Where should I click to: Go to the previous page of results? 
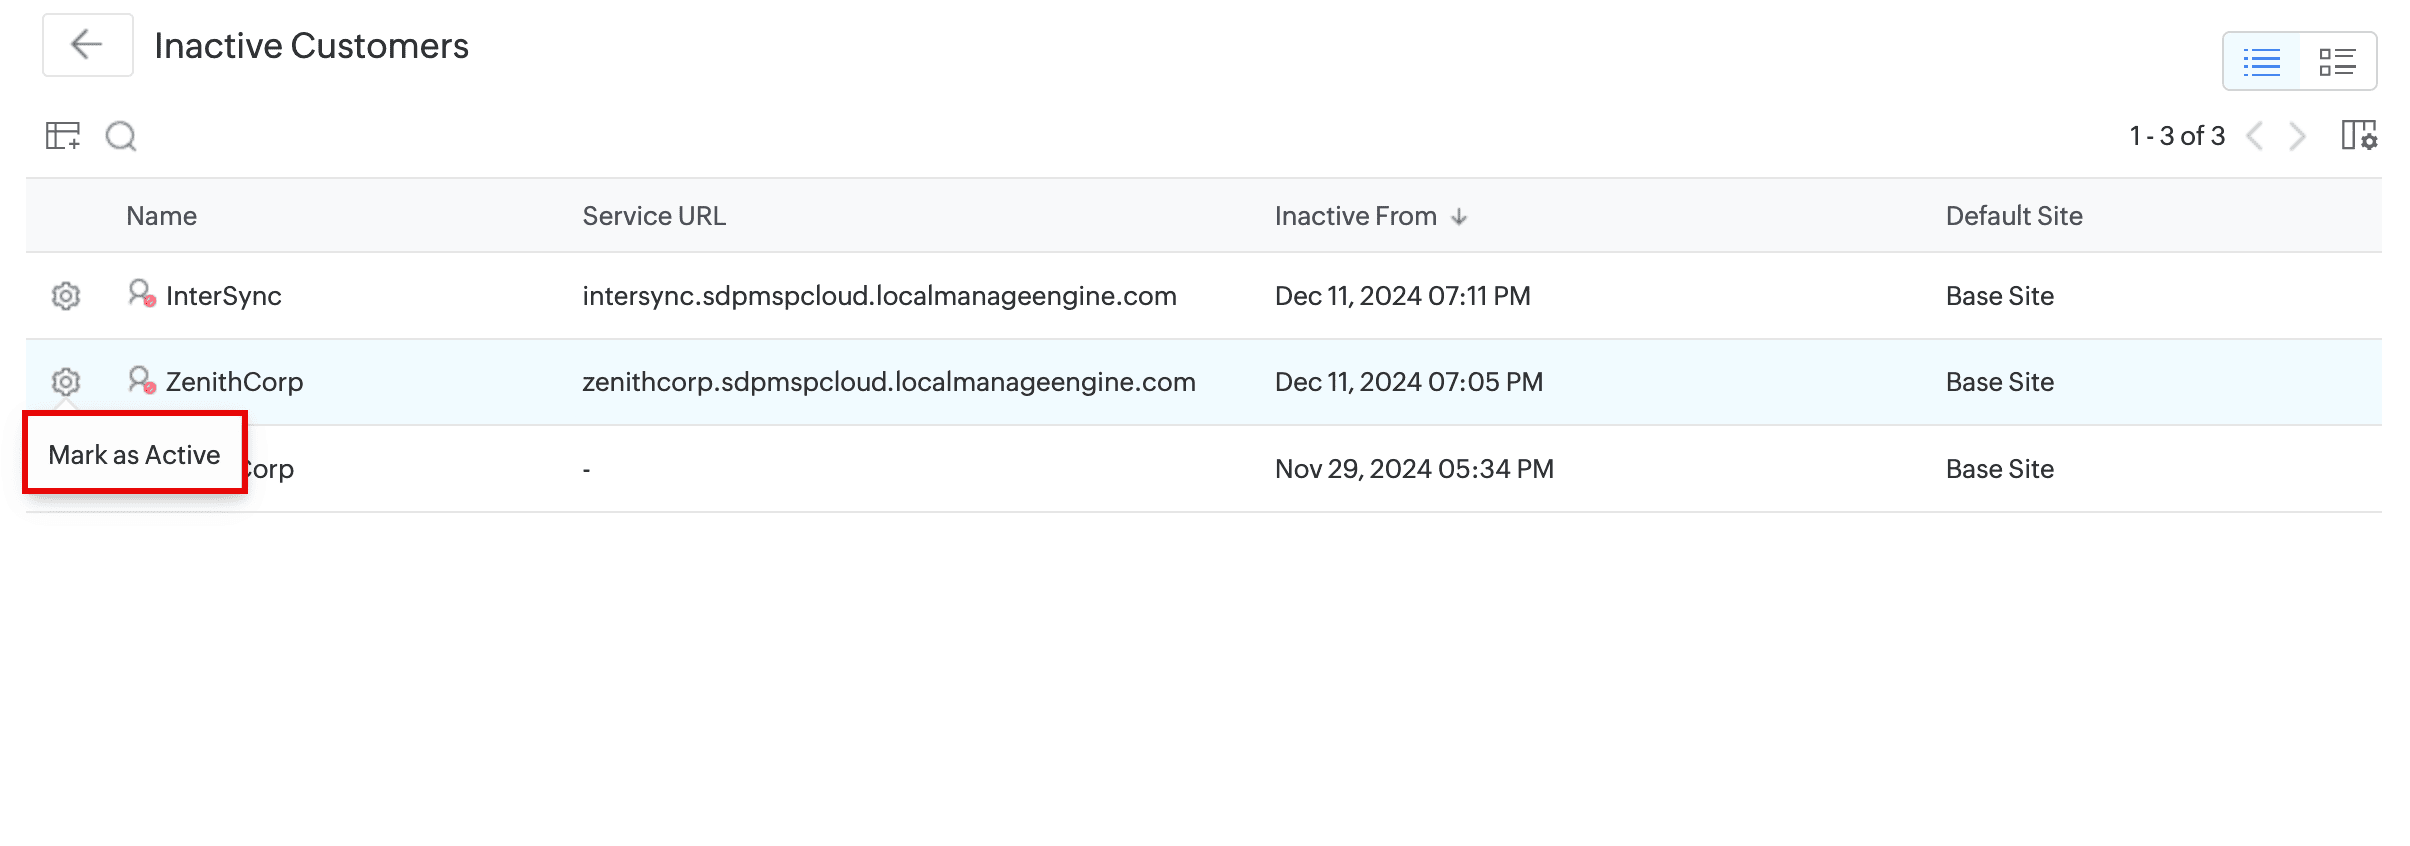[2255, 136]
